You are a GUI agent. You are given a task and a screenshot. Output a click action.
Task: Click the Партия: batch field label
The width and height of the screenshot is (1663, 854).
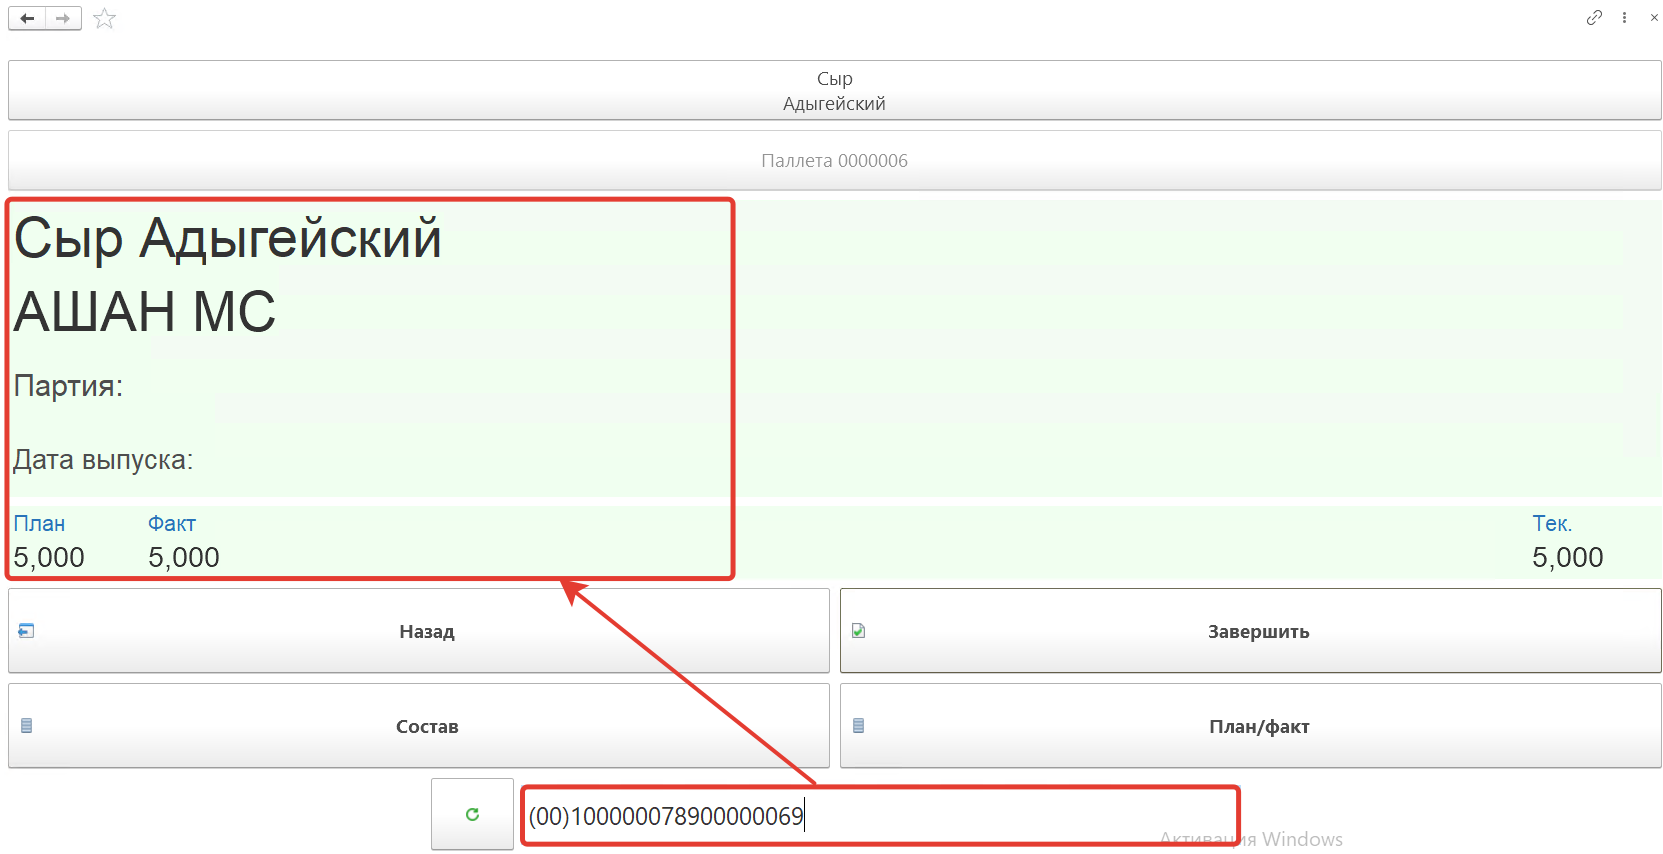point(68,386)
